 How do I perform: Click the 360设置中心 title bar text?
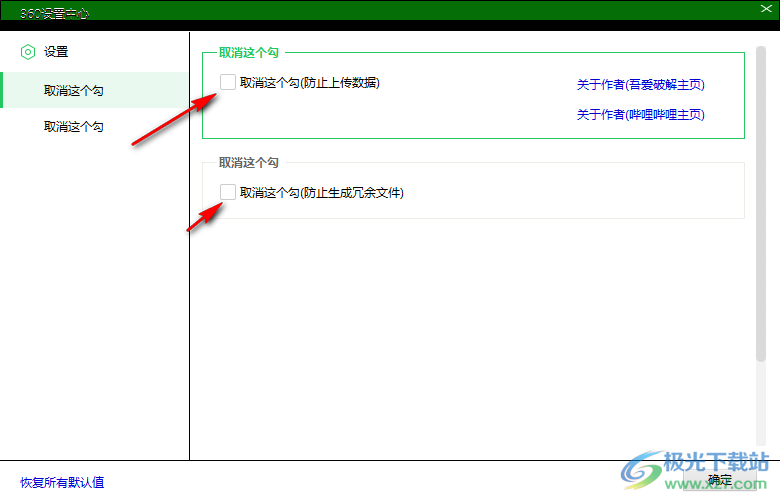pos(55,14)
